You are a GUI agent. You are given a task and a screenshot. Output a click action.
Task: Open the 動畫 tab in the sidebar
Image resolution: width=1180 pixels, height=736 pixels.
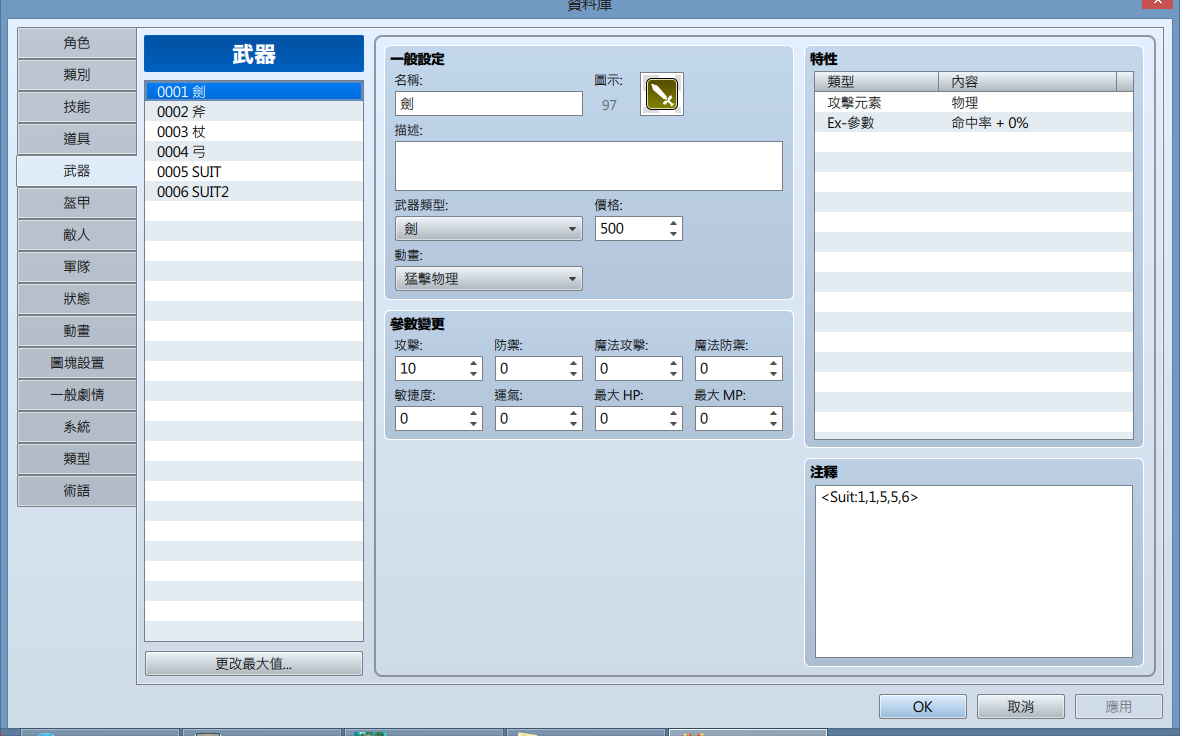point(77,330)
